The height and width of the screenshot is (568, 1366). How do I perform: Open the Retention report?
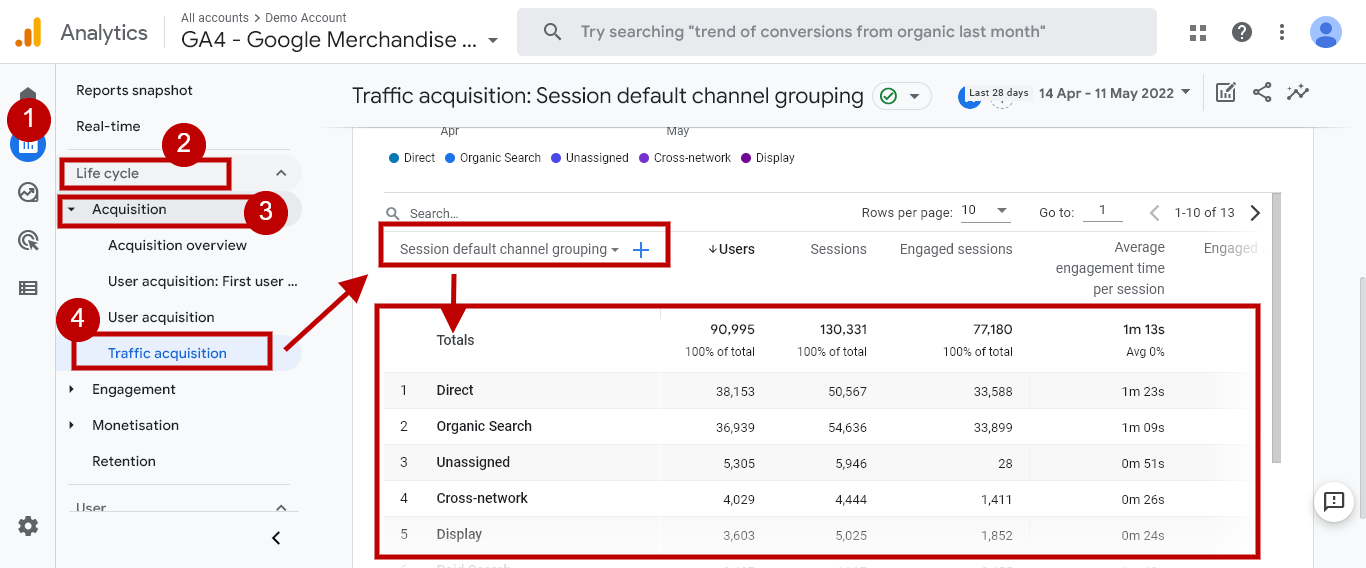(x=124, y=461)
